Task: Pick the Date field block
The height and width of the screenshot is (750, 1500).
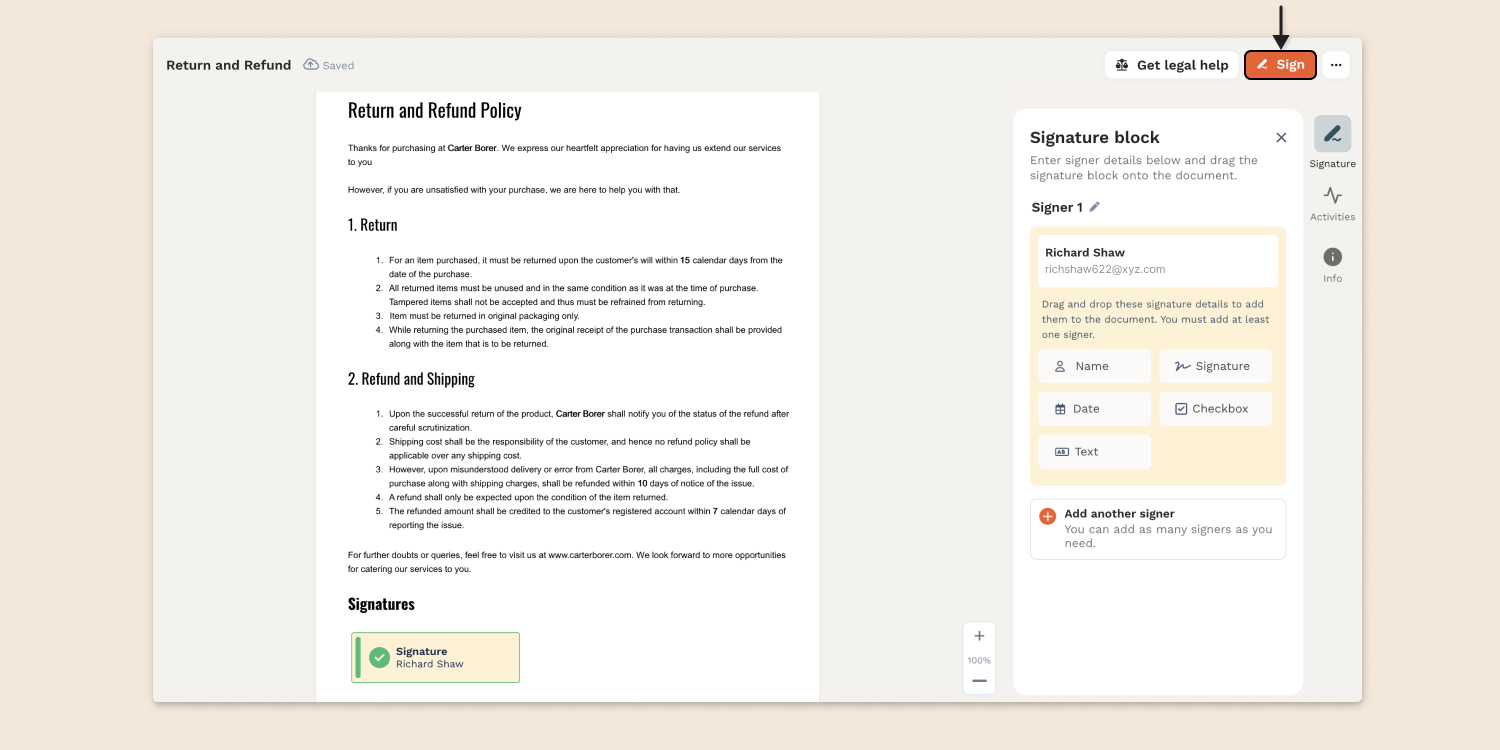Action: (x=1094, y=409)
